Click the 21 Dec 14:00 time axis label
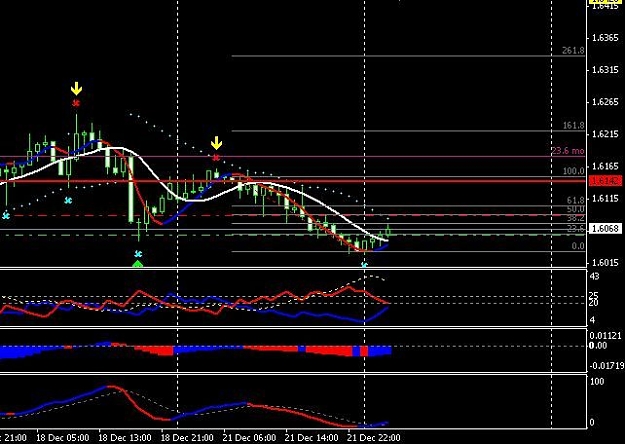The height and width of the screenshot is (444, 625). click(x=312, y=438)
